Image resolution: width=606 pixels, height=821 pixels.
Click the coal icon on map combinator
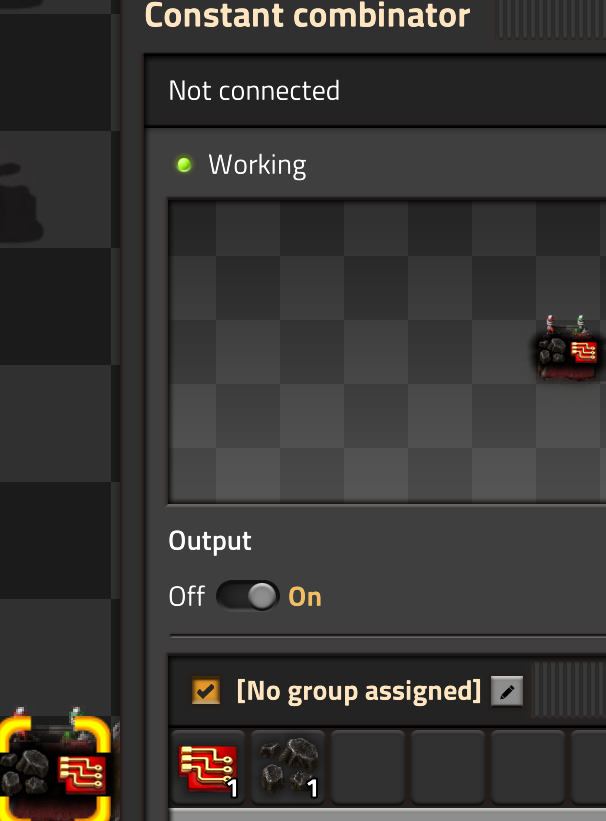[26, 772]
